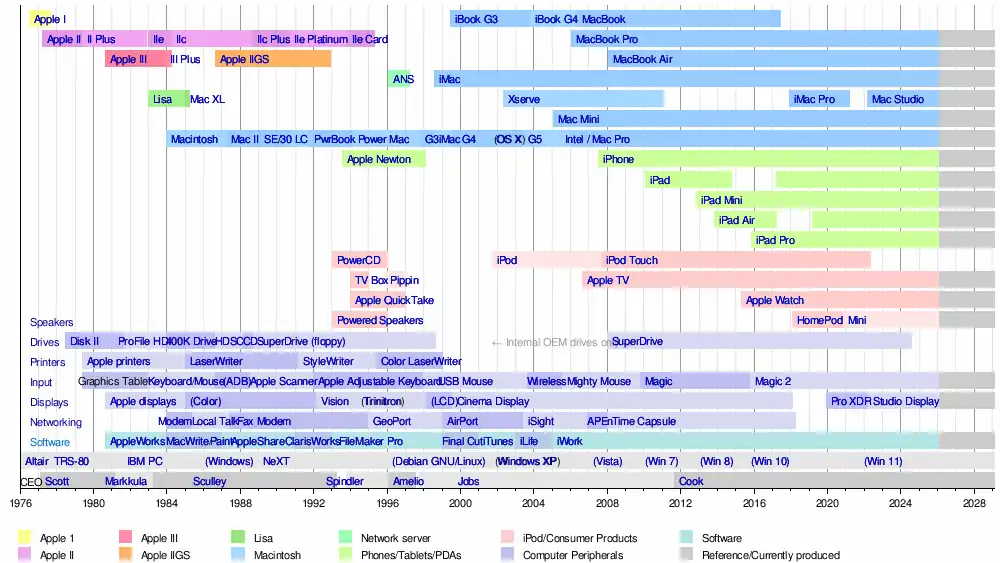The image size is (1000, 563).
Task: Open the Apple QuickTake link
Action: [x=394, y=300]
